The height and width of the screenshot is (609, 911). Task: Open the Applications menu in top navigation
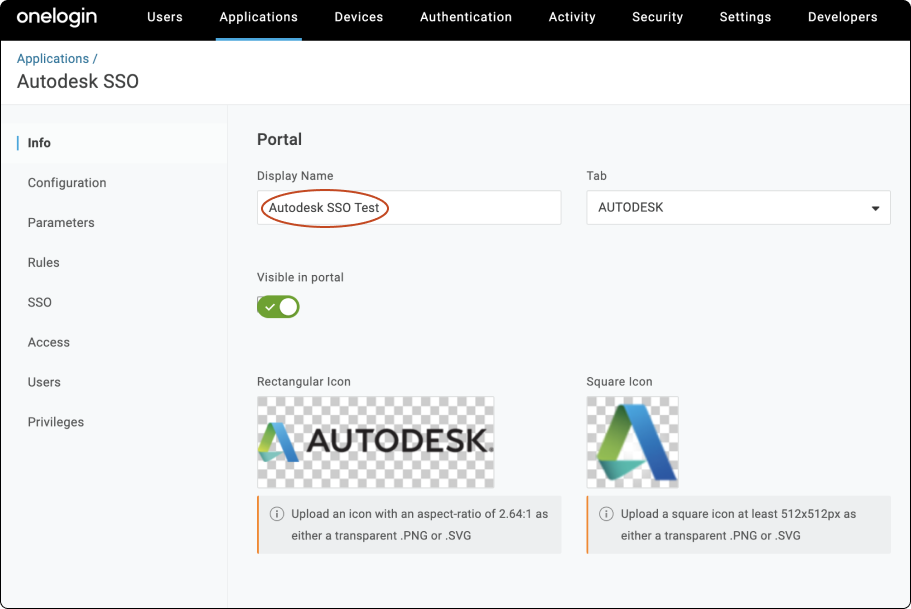pos(258,17)
